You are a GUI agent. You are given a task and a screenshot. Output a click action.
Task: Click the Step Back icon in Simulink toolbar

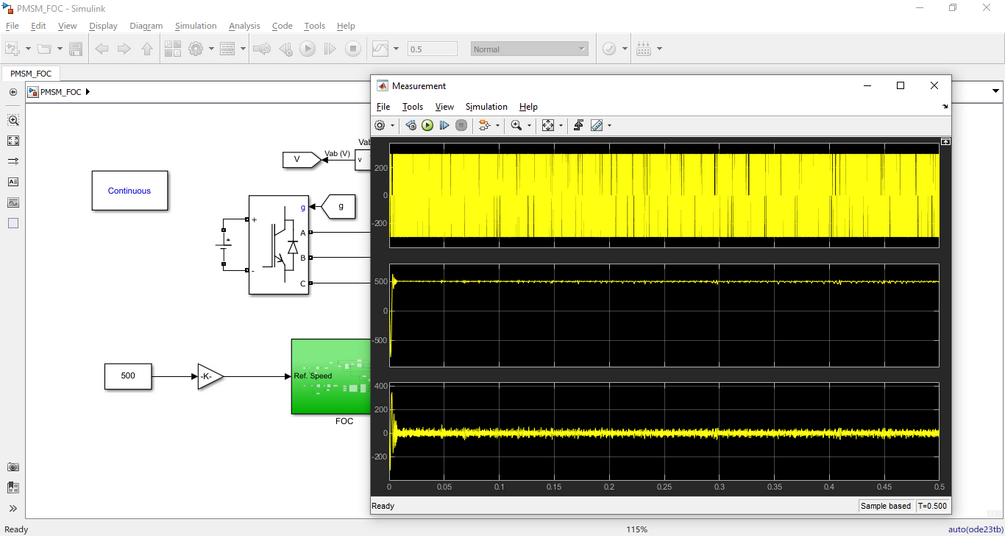[x=286, y=49]
